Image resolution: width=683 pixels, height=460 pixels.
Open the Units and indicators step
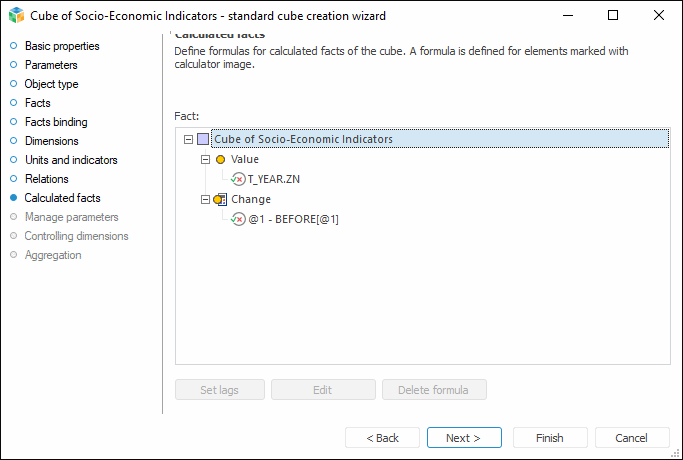coord(70,160)
